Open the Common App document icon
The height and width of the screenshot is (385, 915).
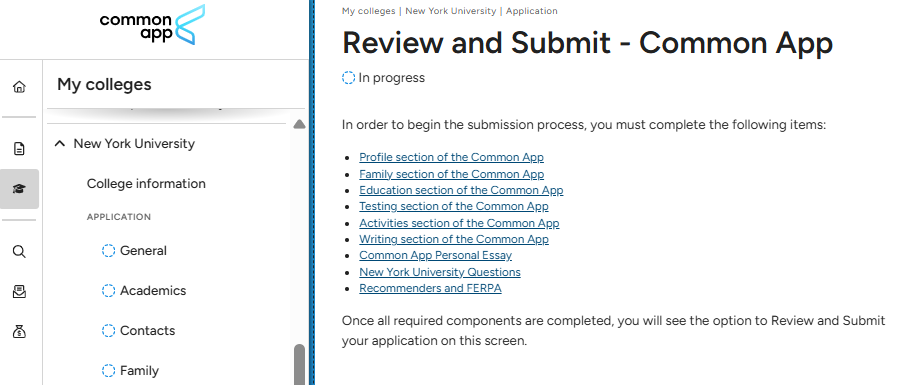point(19,149)
